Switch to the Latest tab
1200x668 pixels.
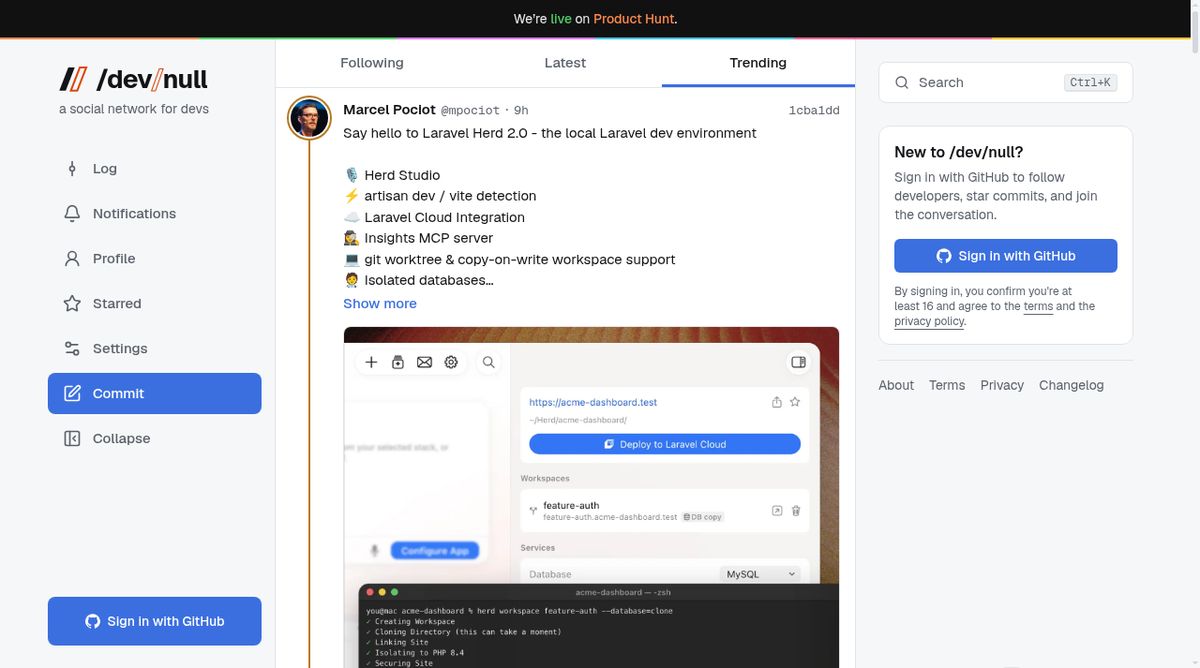tap(565, 63)
